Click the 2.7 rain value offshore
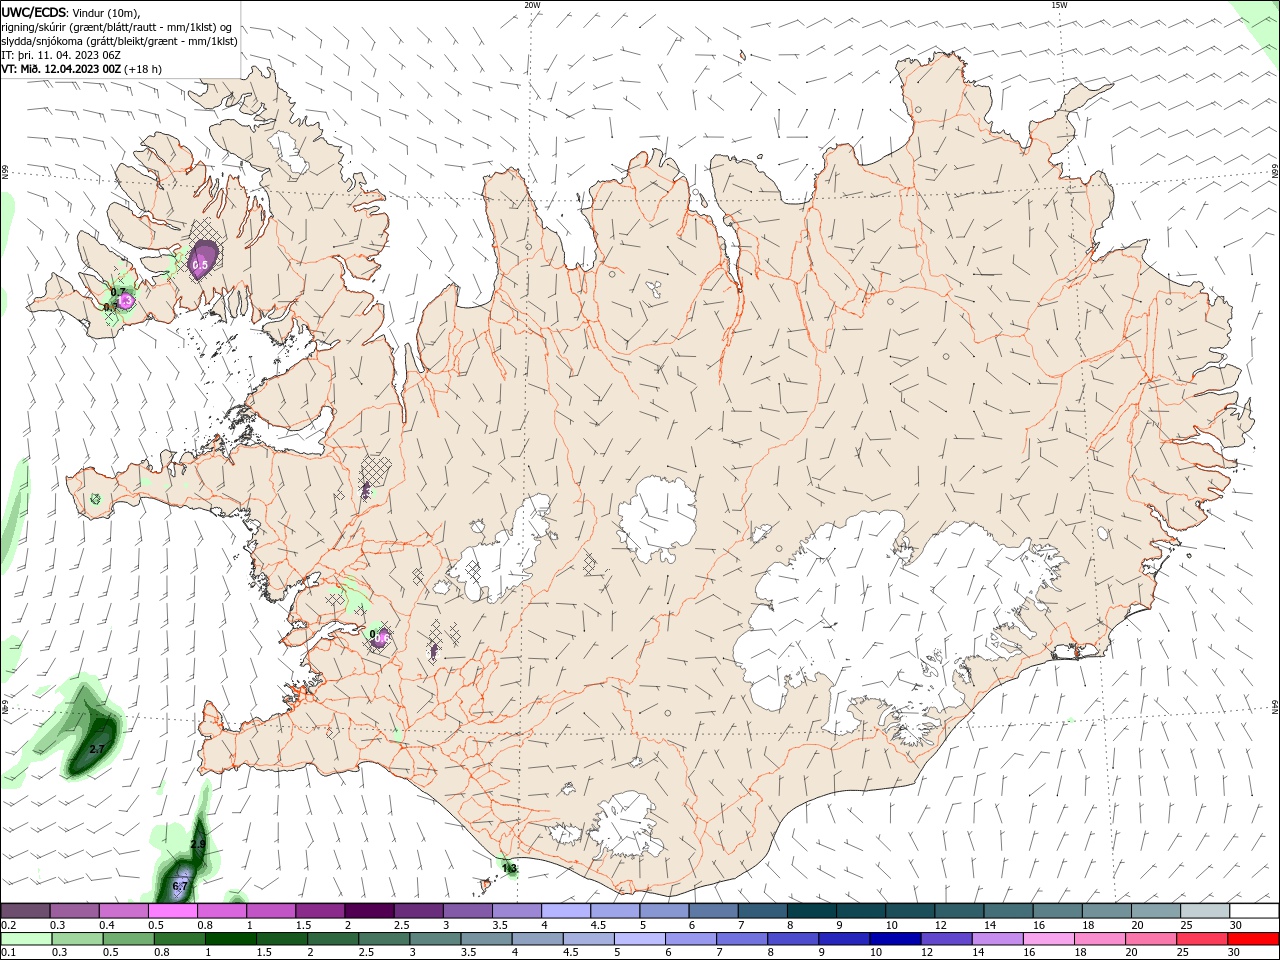This screenshot has height=960, width=1280. pyautogui.click(x=97, y=749)
